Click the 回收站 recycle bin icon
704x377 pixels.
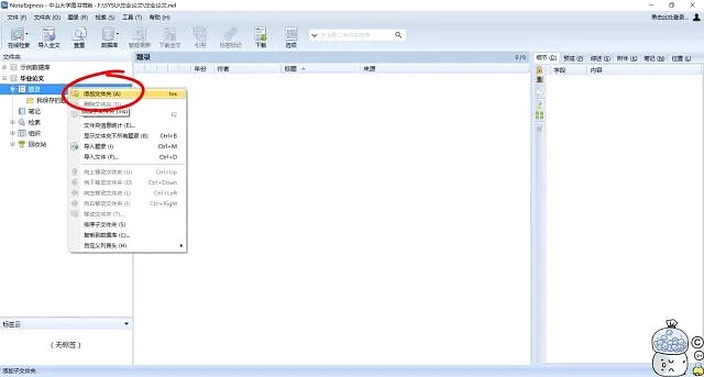(22, 144)
